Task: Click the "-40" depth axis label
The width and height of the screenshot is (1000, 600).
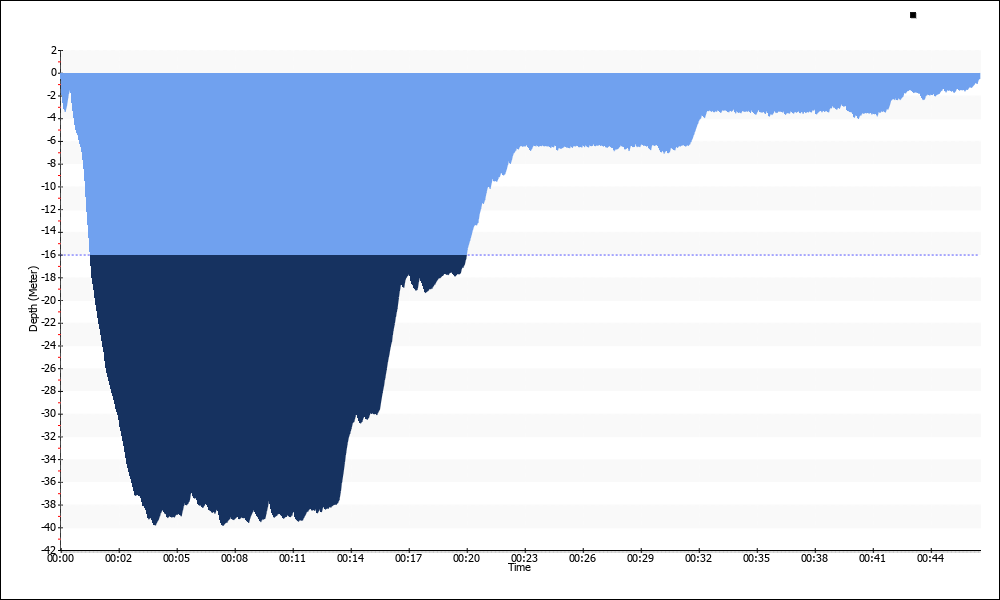Action: [49, 527]
